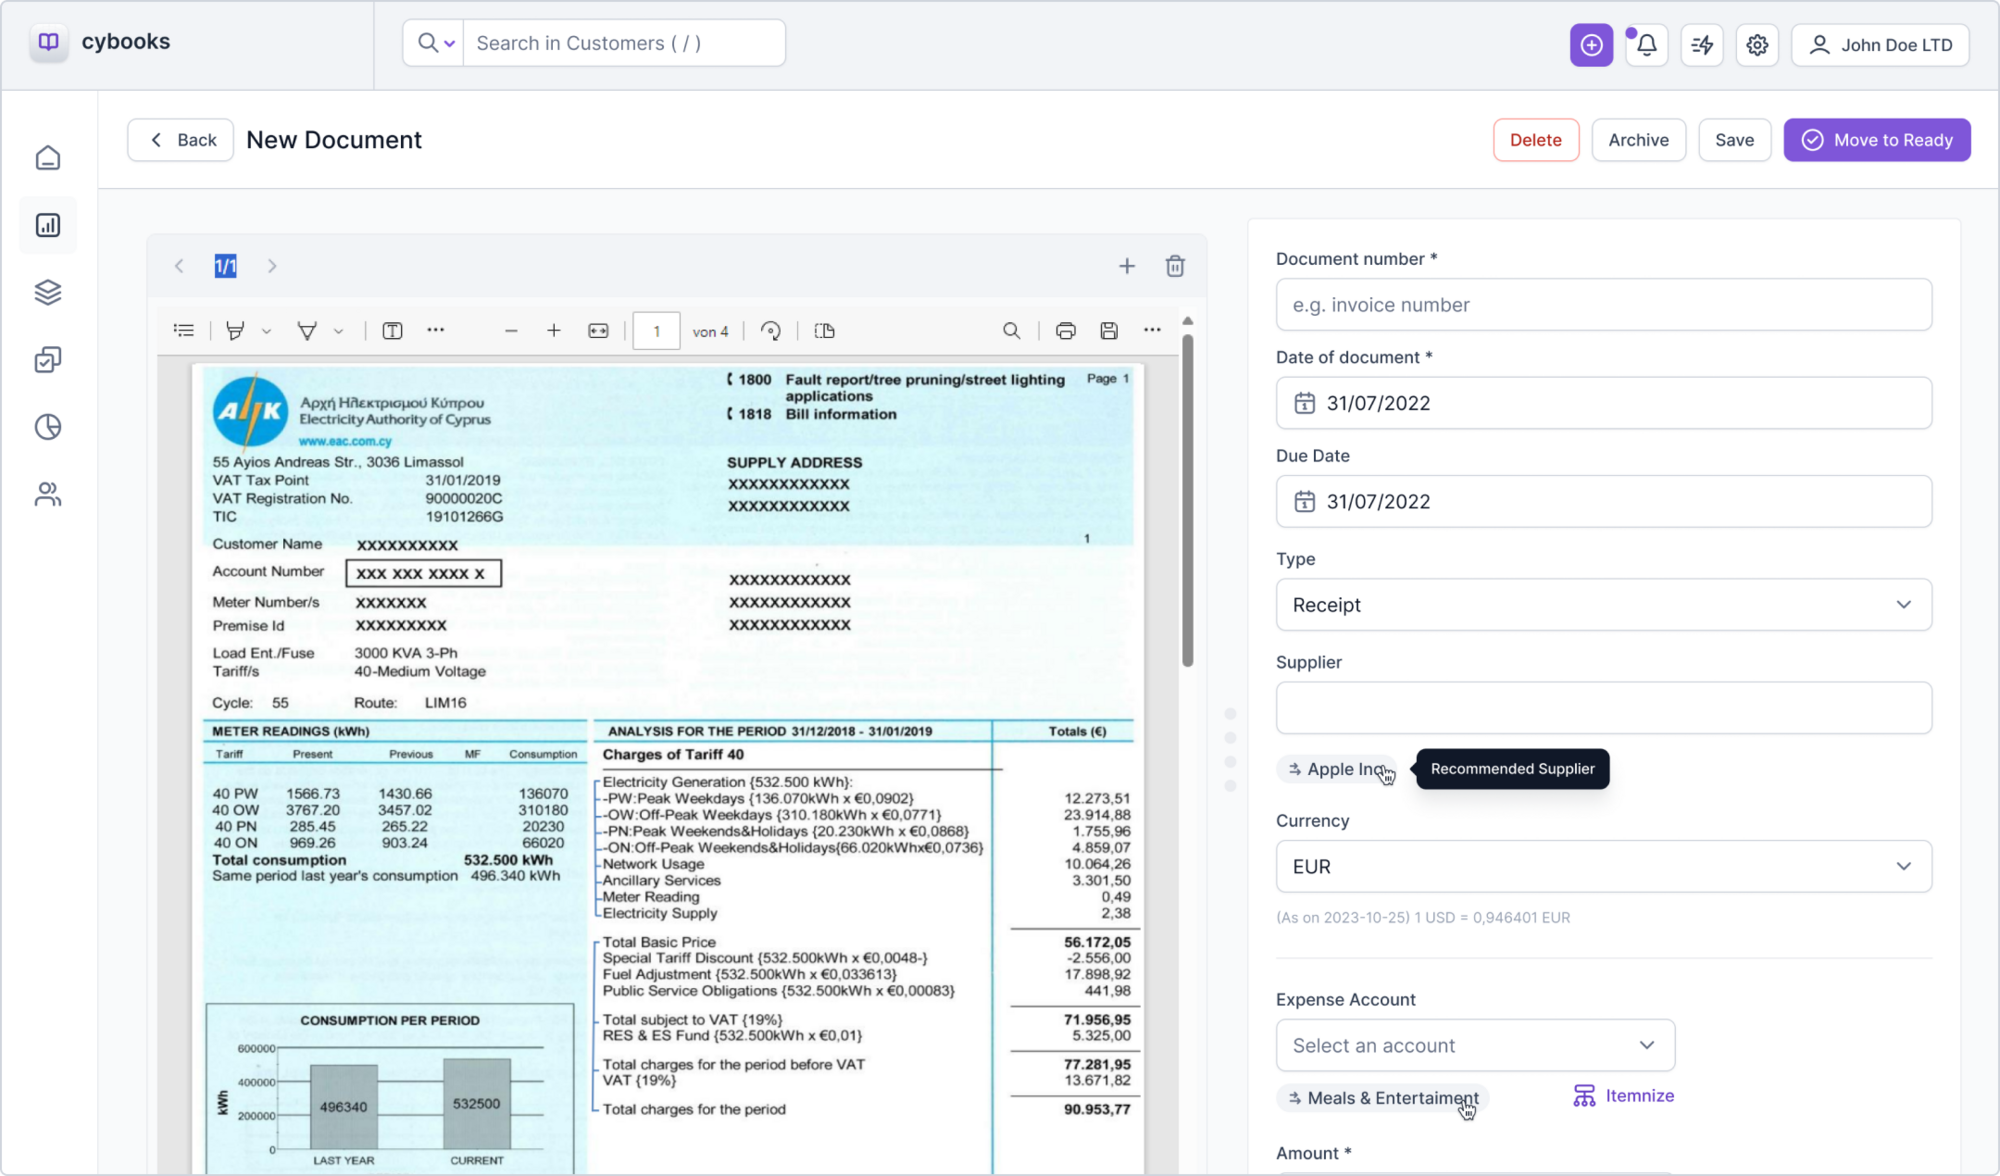Click the panel resize dots handle
Image resolution: width=2000 pixels, height=1176 pixels.
(1230, 749)
